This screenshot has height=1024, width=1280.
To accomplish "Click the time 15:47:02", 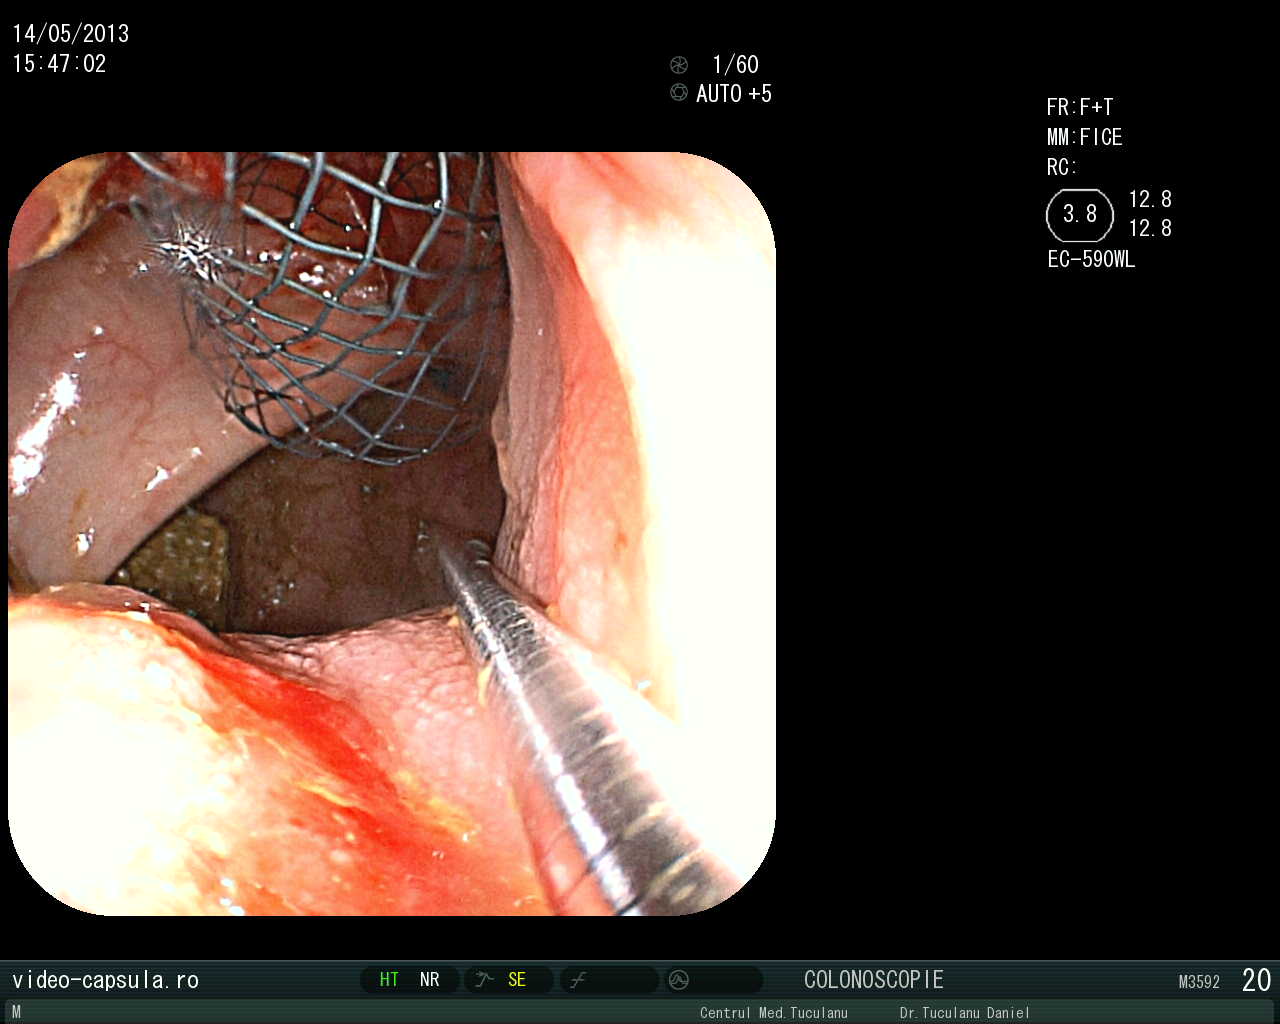I will point(59,64).
